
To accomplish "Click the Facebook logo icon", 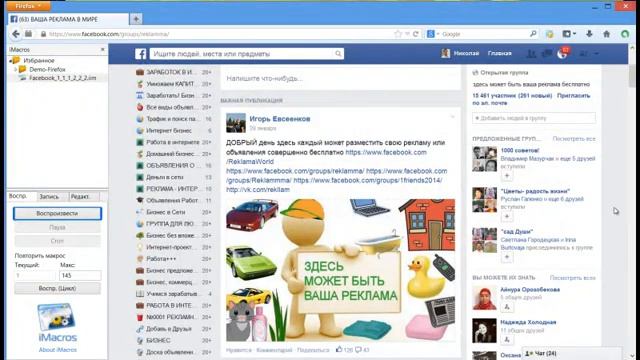I will 140,53.
